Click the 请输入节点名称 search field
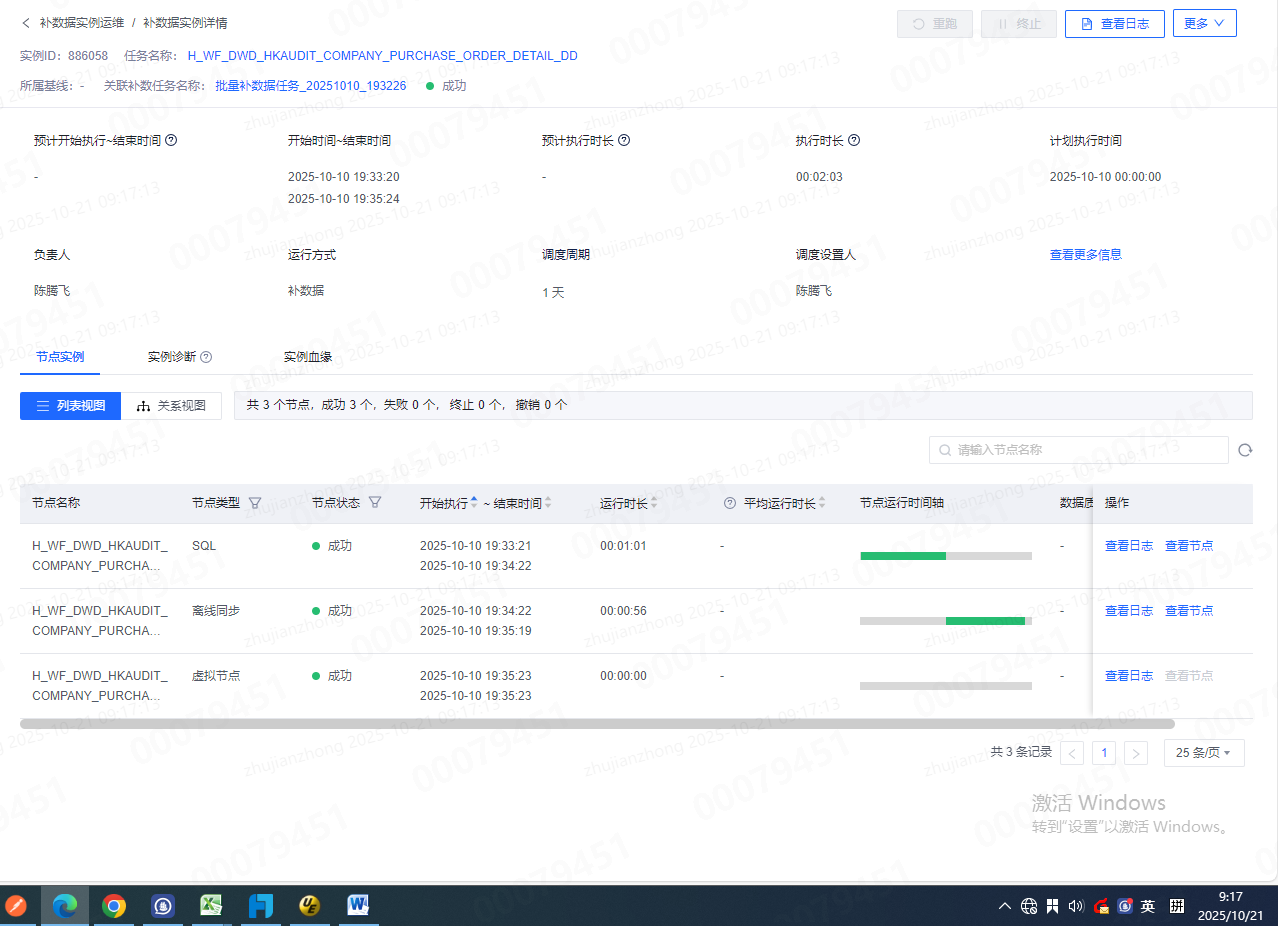Screen dimensions: 1278x926 click(x=1080, y=450)
